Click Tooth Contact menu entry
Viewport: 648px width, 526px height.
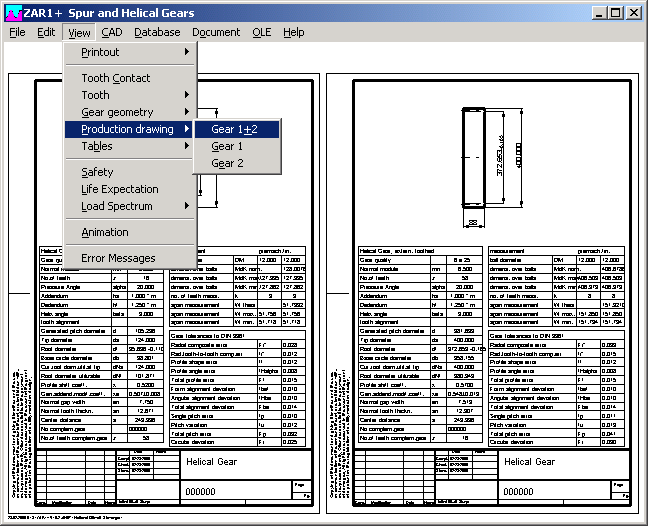(x=116, y=78)
